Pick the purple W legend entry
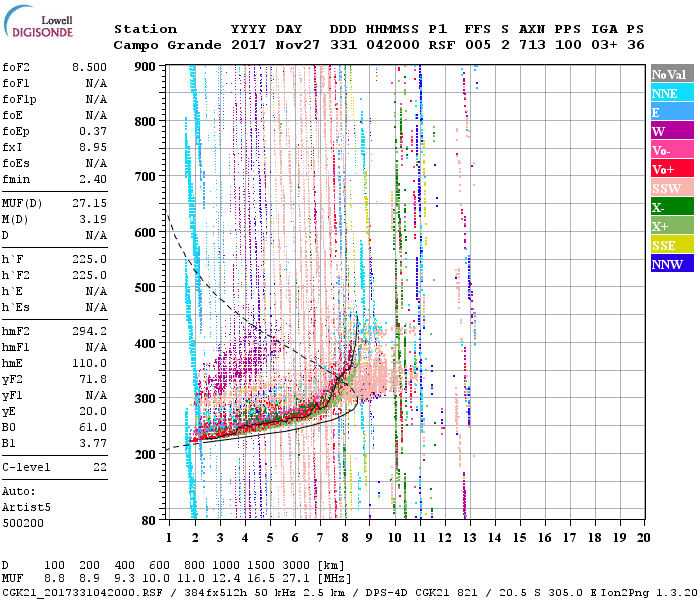Screen dimensions: 700x600 click(x=671, y=131)
